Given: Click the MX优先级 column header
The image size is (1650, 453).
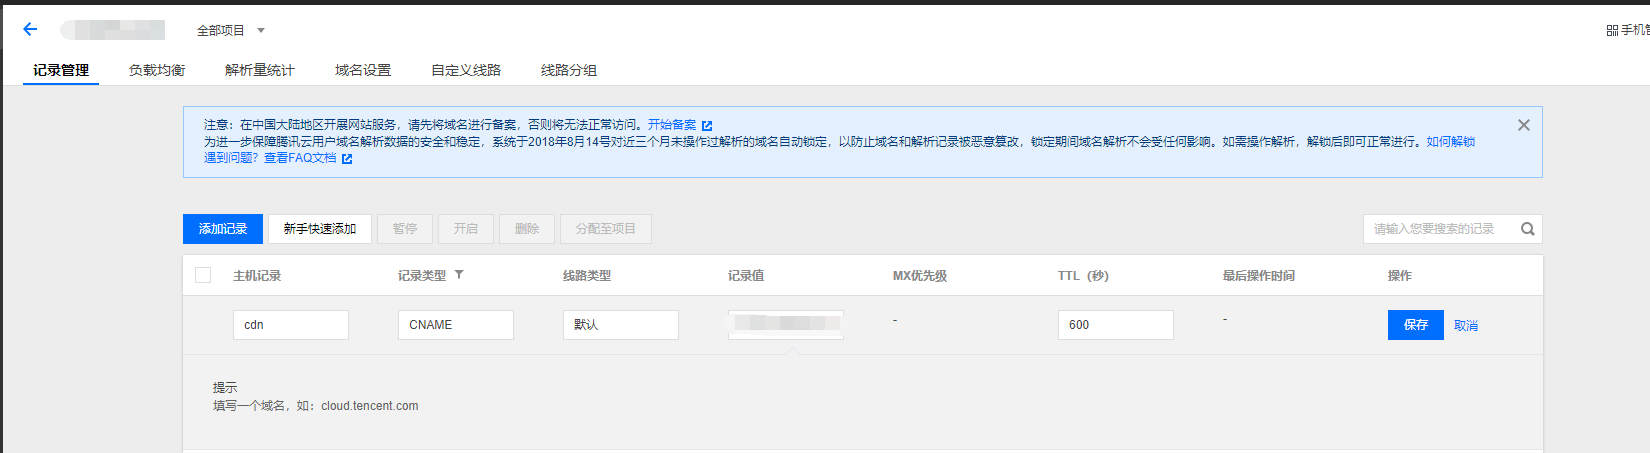Looking at the screenshot, I should pyautogui.click(x=920, y=276).
